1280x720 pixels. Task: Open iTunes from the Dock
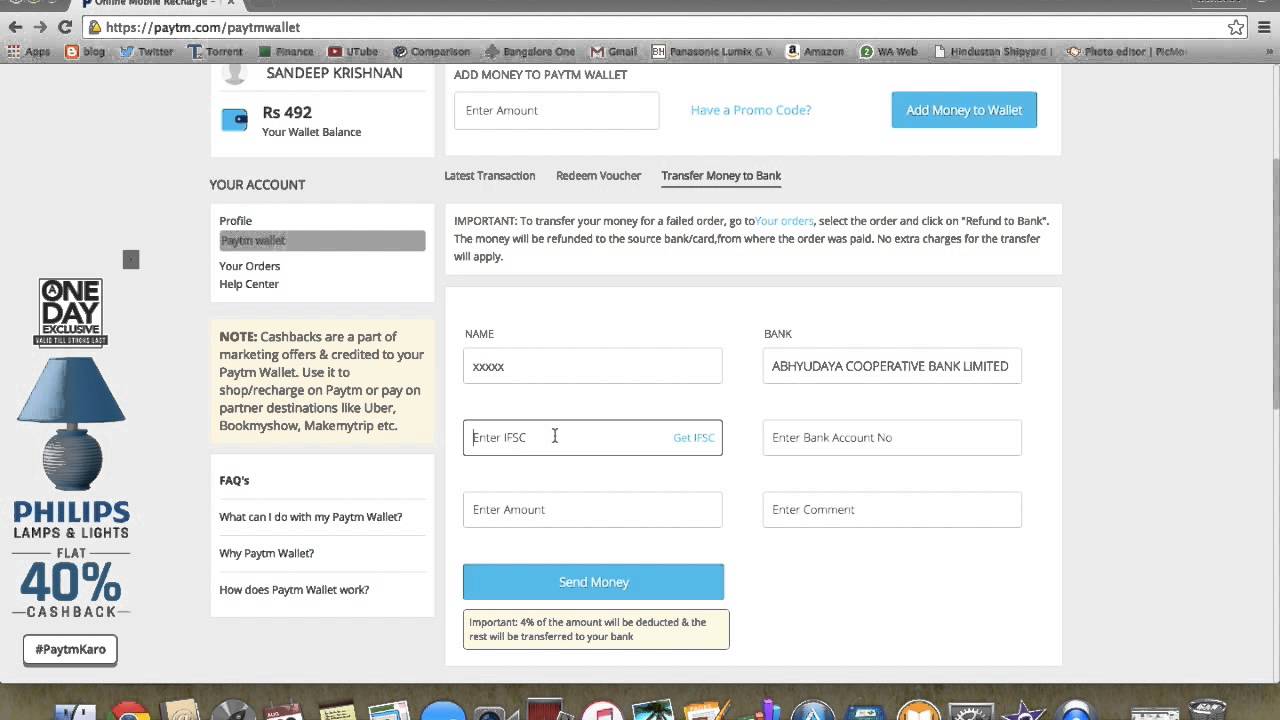tap(602, 710)
